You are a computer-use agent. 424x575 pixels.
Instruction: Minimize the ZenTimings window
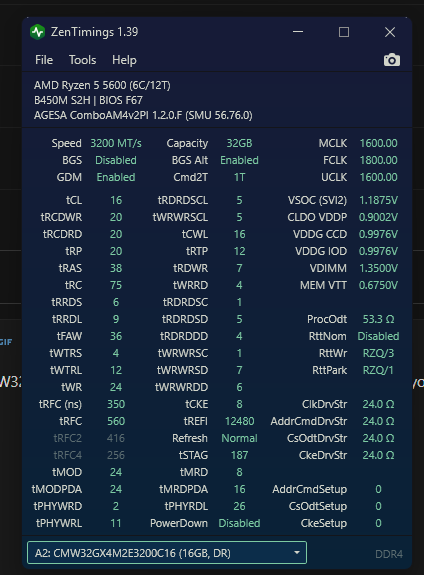pos(298,32)
